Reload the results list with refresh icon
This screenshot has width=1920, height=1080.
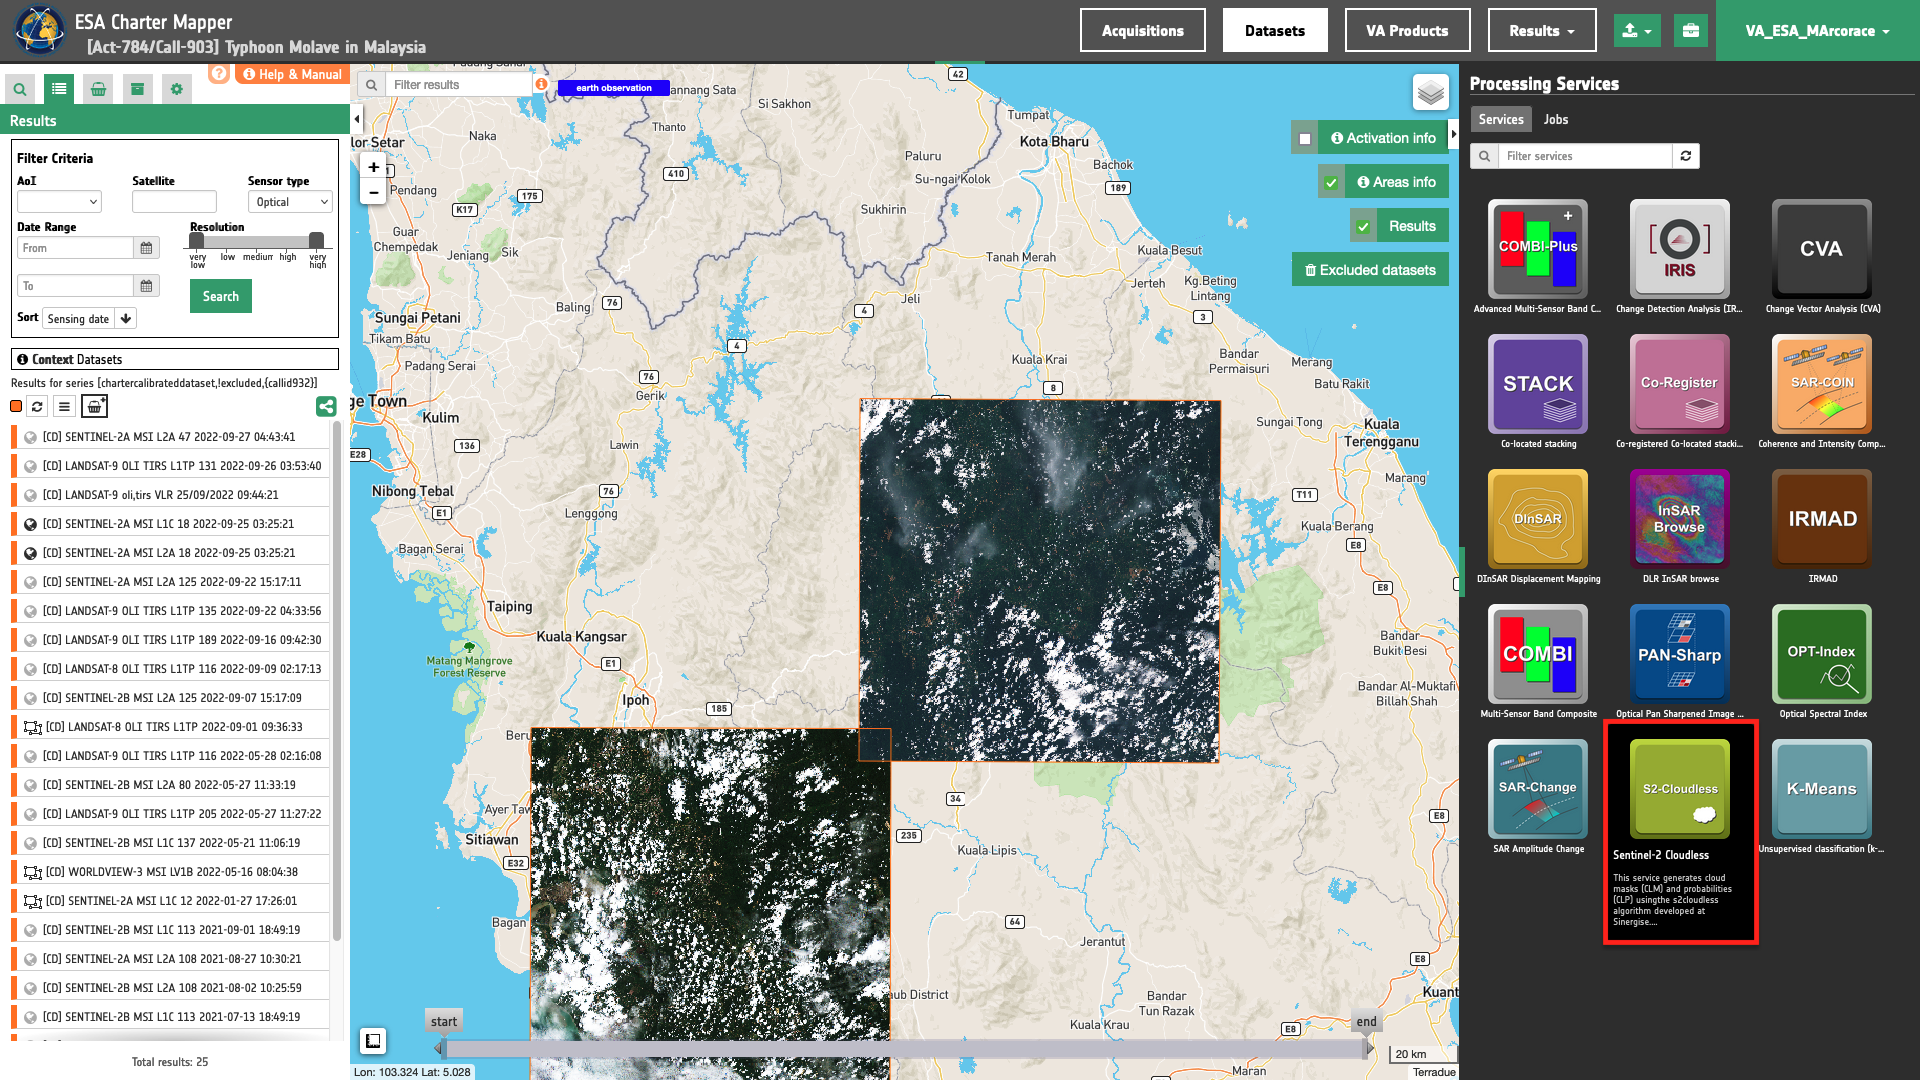point(37,406)
